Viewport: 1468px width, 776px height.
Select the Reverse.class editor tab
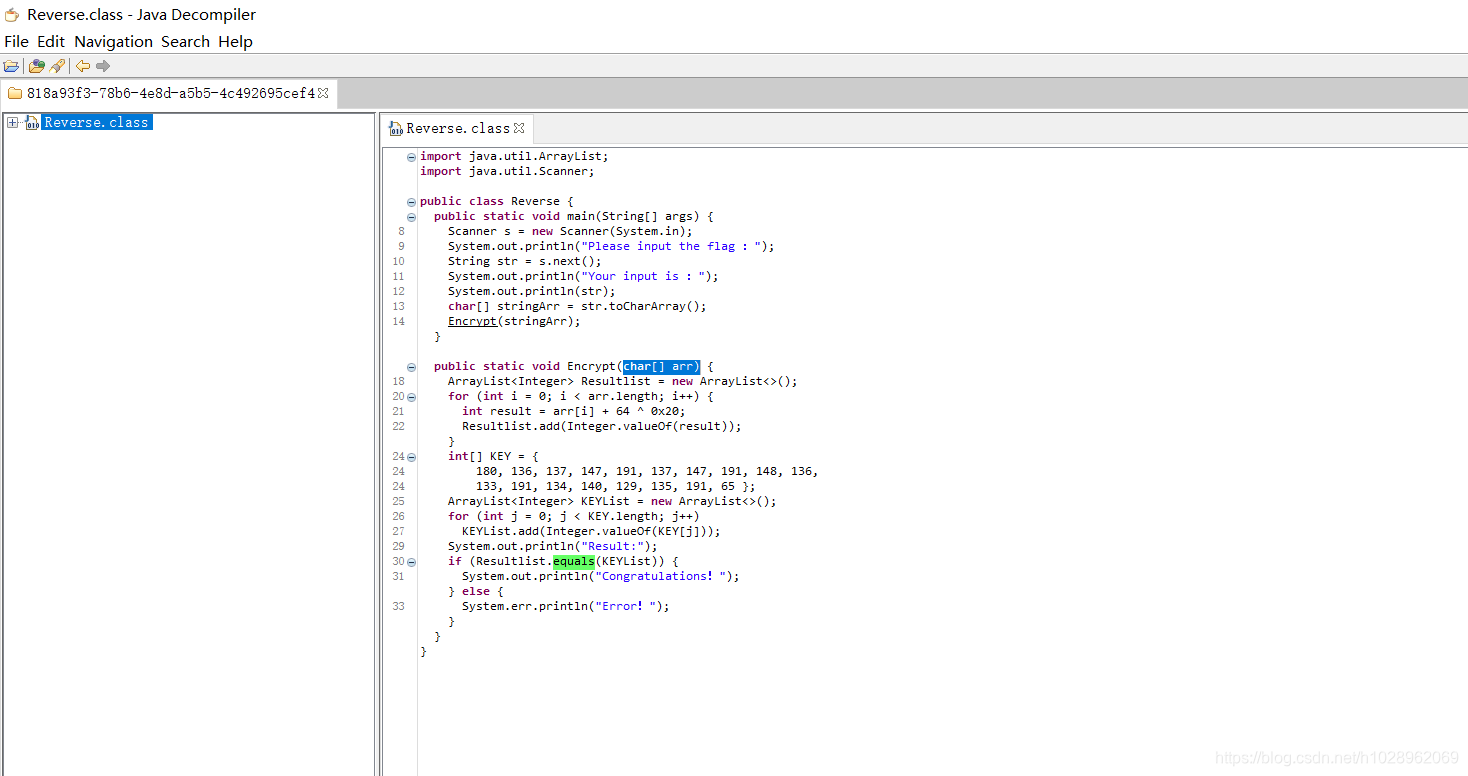pyautogui.click(x=457, y=128)
